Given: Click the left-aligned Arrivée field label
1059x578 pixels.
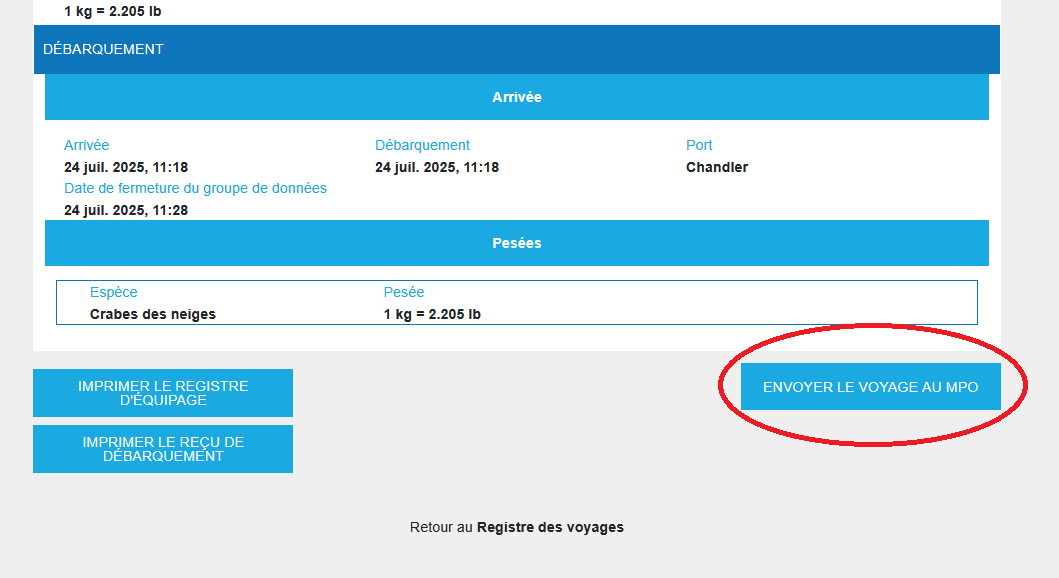Looking at the screenshot, I should (87, 145).
